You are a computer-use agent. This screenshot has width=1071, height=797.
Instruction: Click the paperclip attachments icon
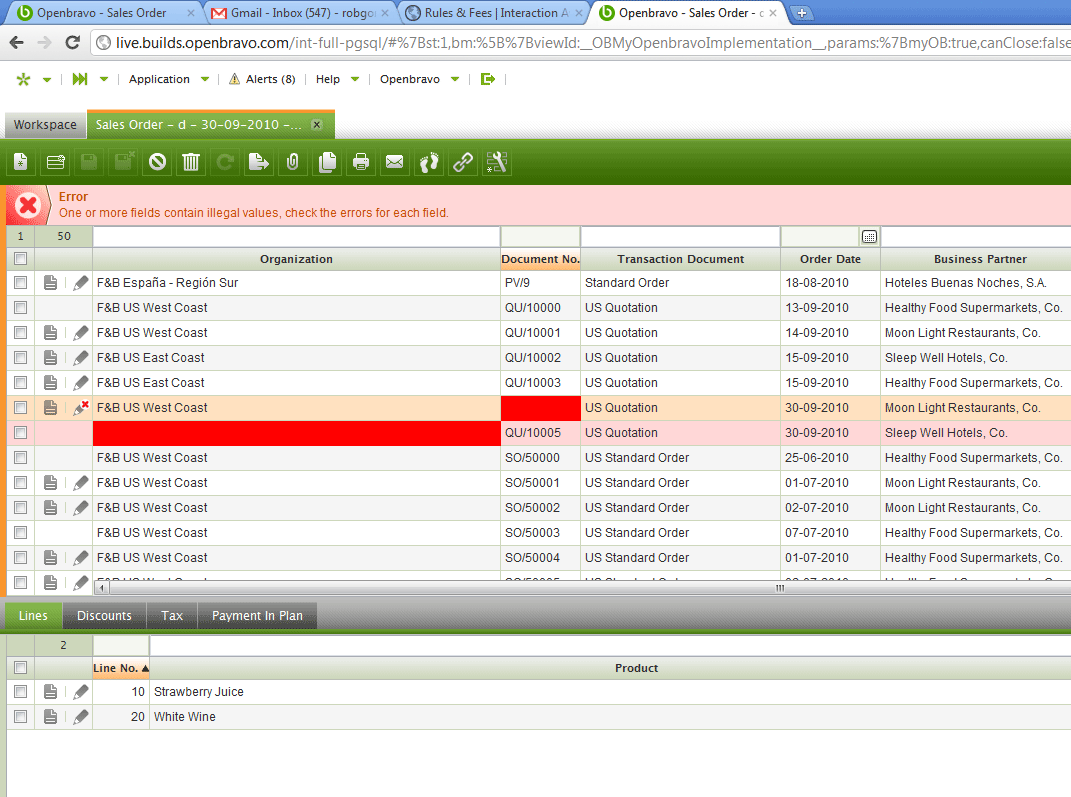[x=292, y=162]
